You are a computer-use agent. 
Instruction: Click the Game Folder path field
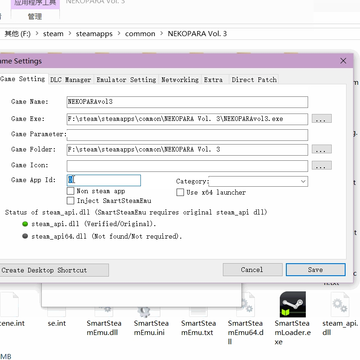pos(187,150)
